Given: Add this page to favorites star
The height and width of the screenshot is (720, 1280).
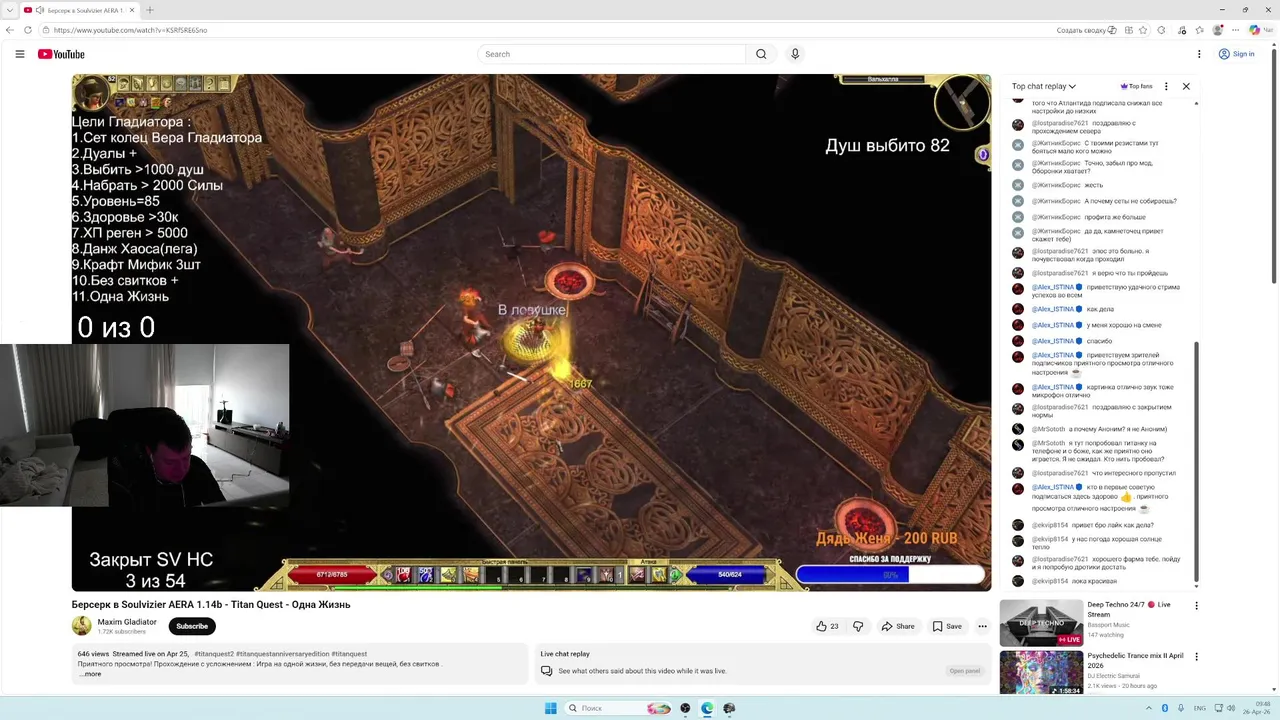Looking at the screenshot, I should 1143,30.
